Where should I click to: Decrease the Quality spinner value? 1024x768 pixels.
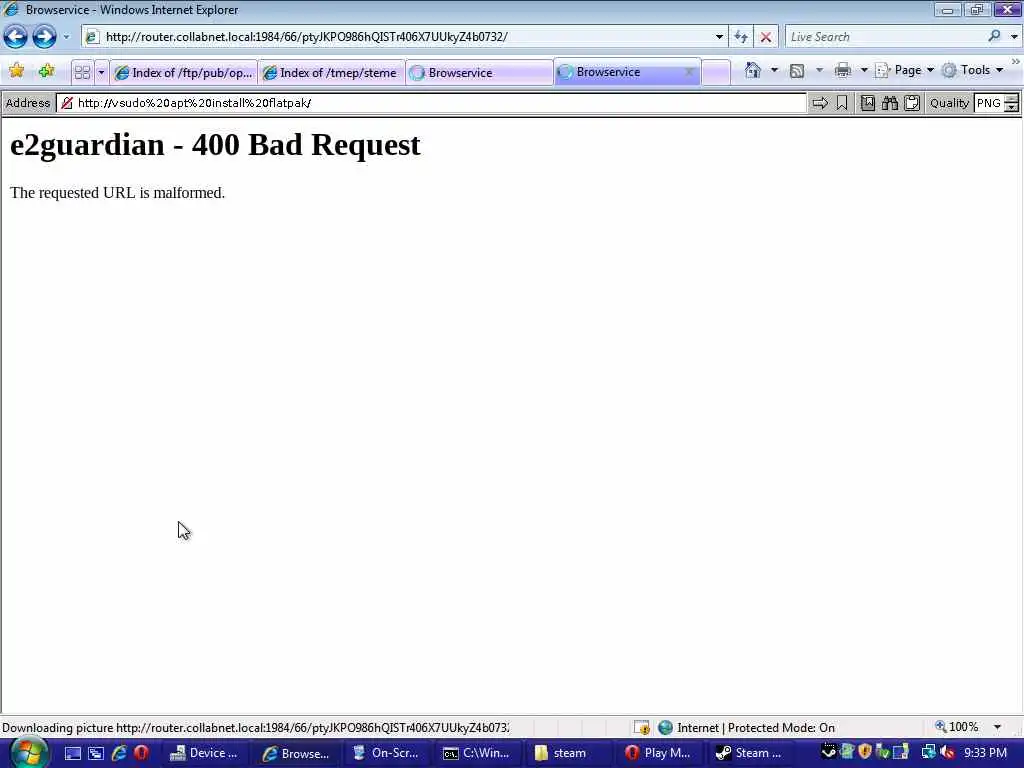1012,107
